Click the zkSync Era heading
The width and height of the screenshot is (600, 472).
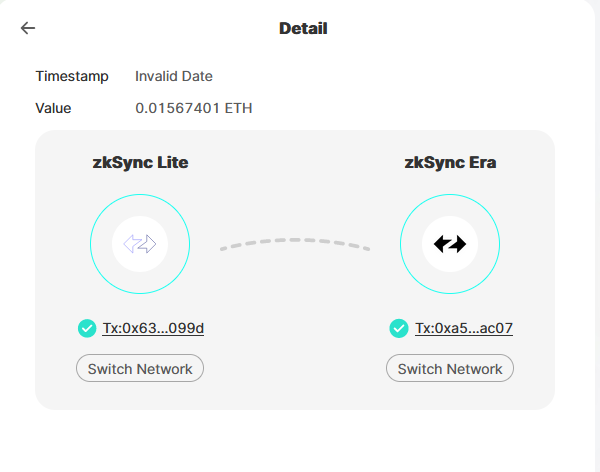(x=450, y=162)
